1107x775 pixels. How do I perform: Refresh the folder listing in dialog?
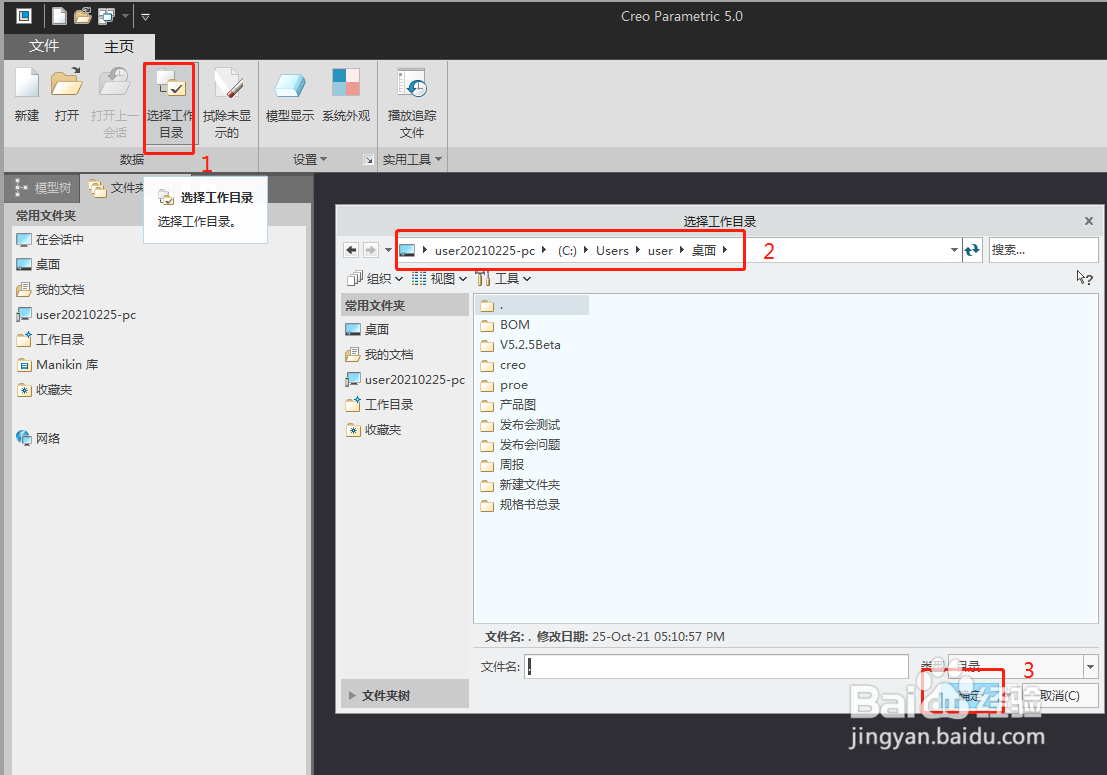pyautogui.click(x=973, y=250)
